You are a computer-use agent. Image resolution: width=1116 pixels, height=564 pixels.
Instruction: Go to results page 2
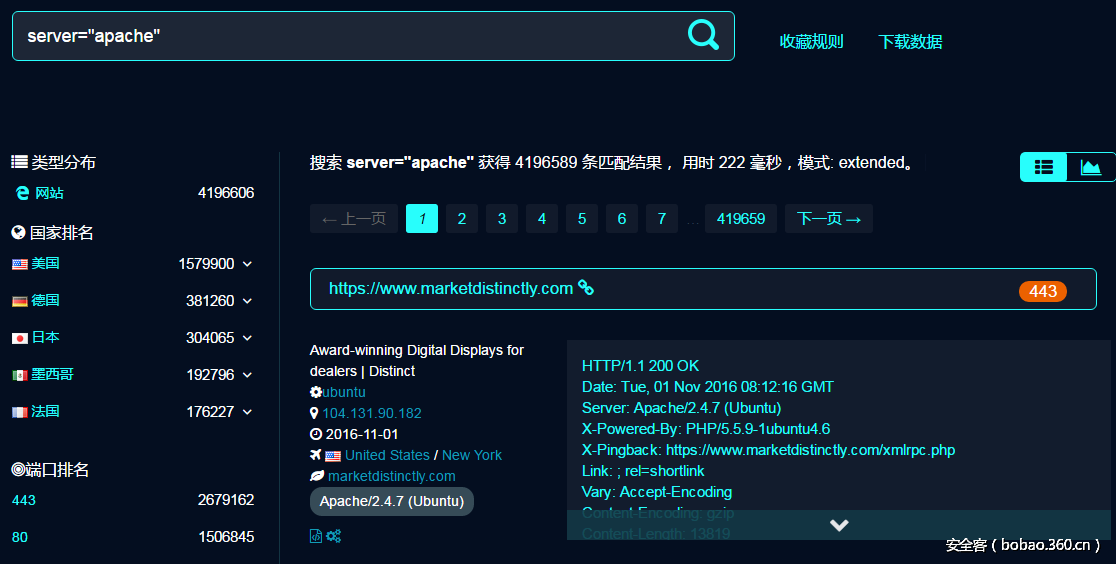461,219
